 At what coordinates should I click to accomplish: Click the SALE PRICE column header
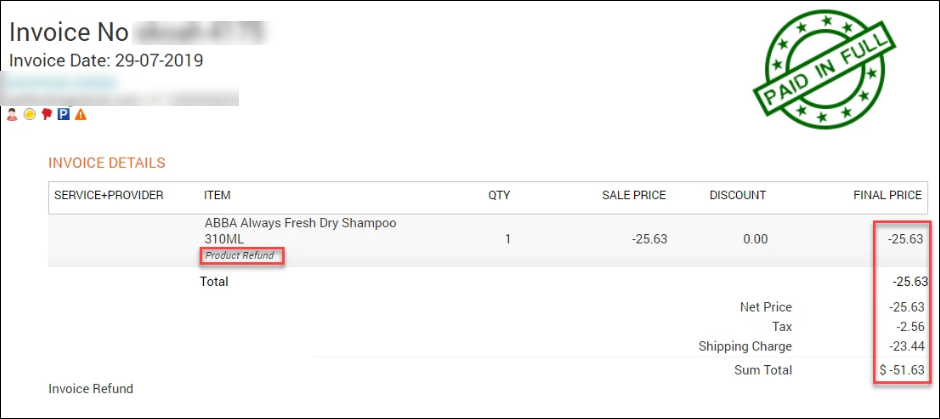[634, 195]
